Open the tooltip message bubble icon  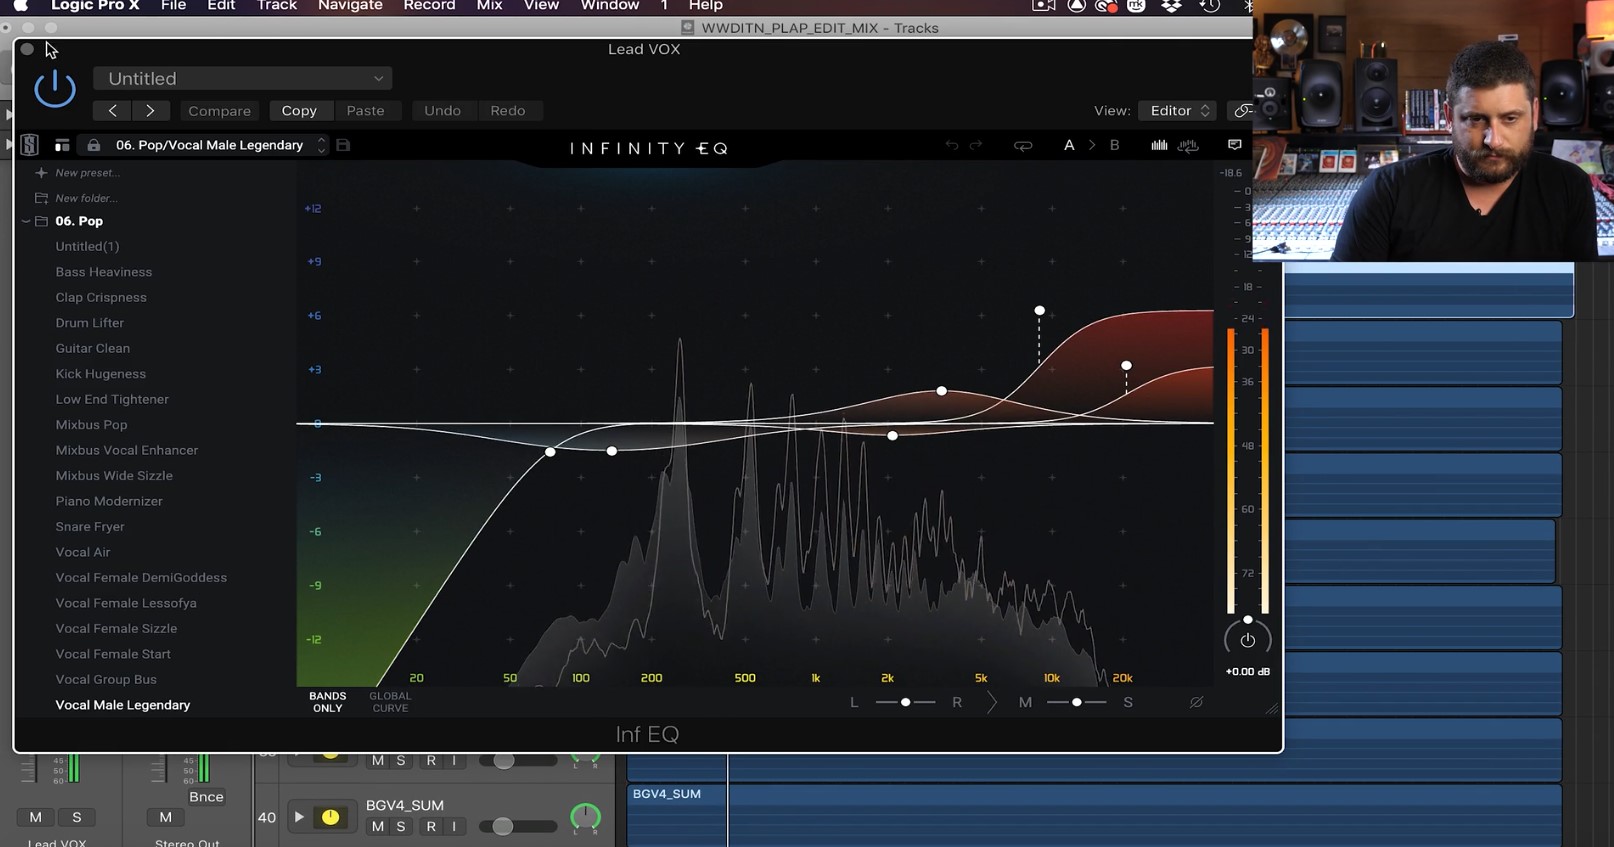pyautogui.click(x=1235, y=145)
